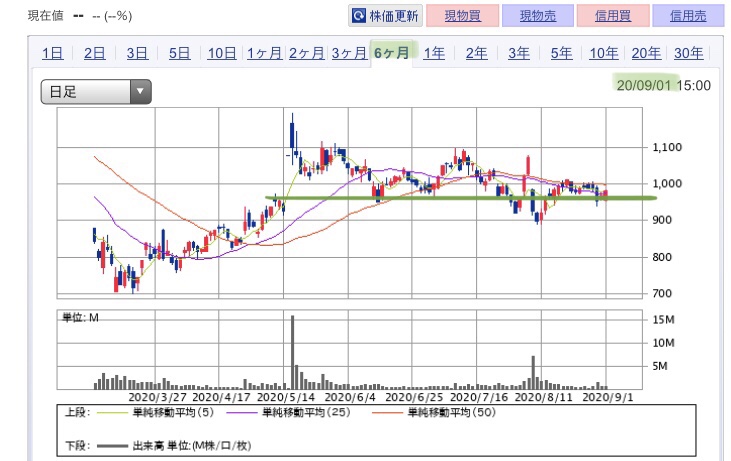
Task: Select the 3ヶ月 period tab
Action: pos(349,53)
